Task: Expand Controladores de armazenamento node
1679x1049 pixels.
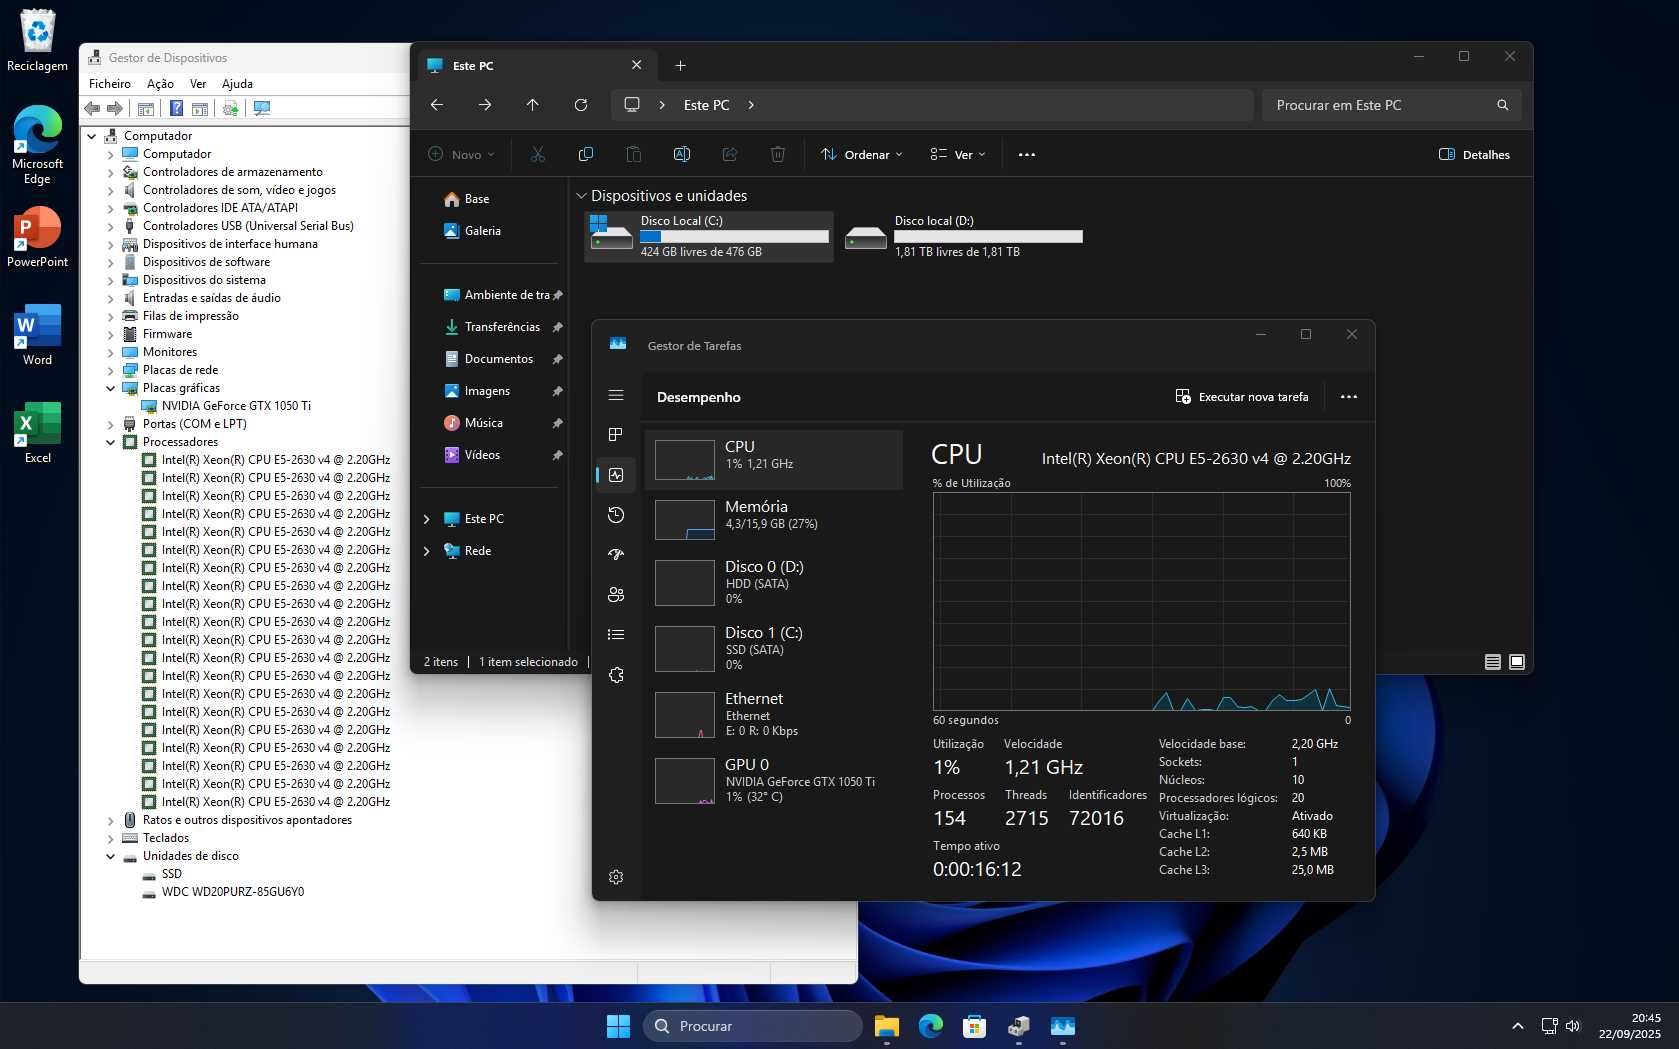Action: [x=111, y=172]
